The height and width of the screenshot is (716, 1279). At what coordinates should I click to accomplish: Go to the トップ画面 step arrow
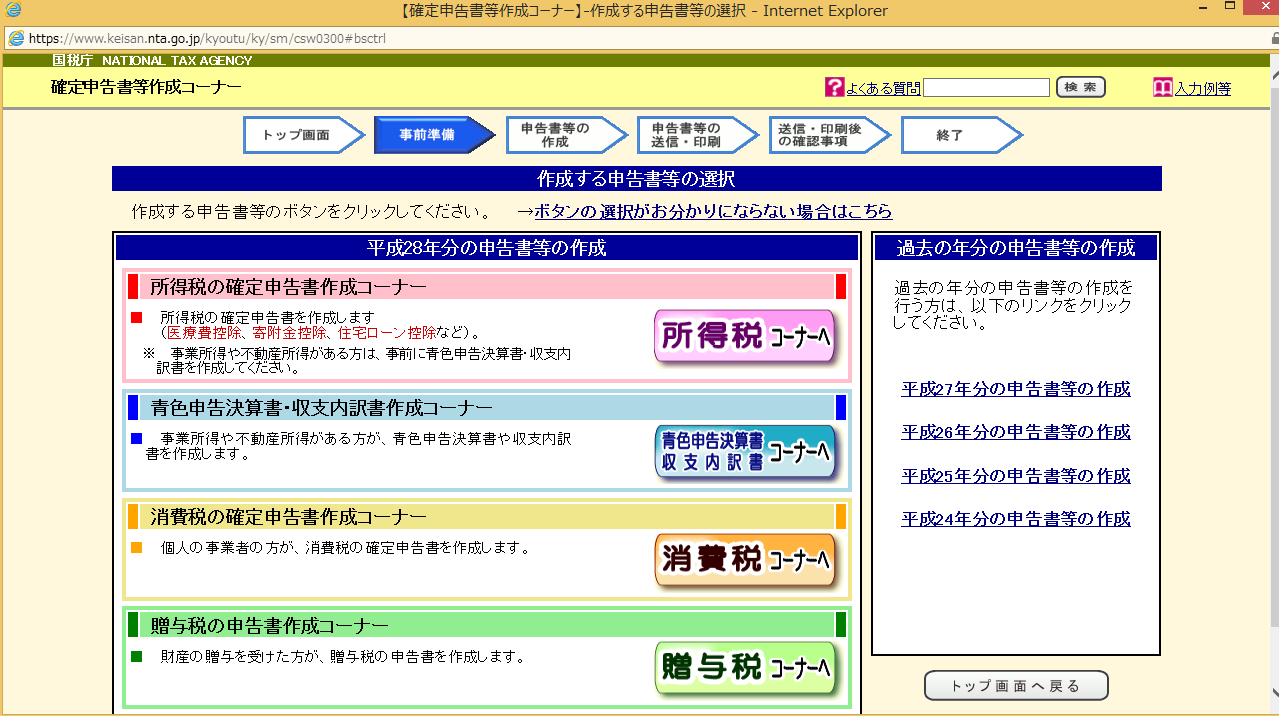click(304, 135)
